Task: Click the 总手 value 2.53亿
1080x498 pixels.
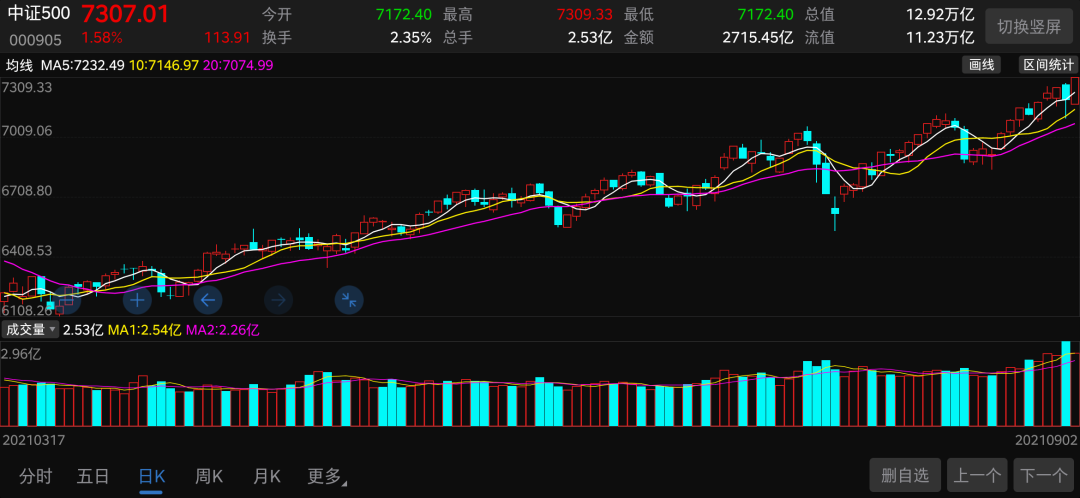Action: coord(590,37)
